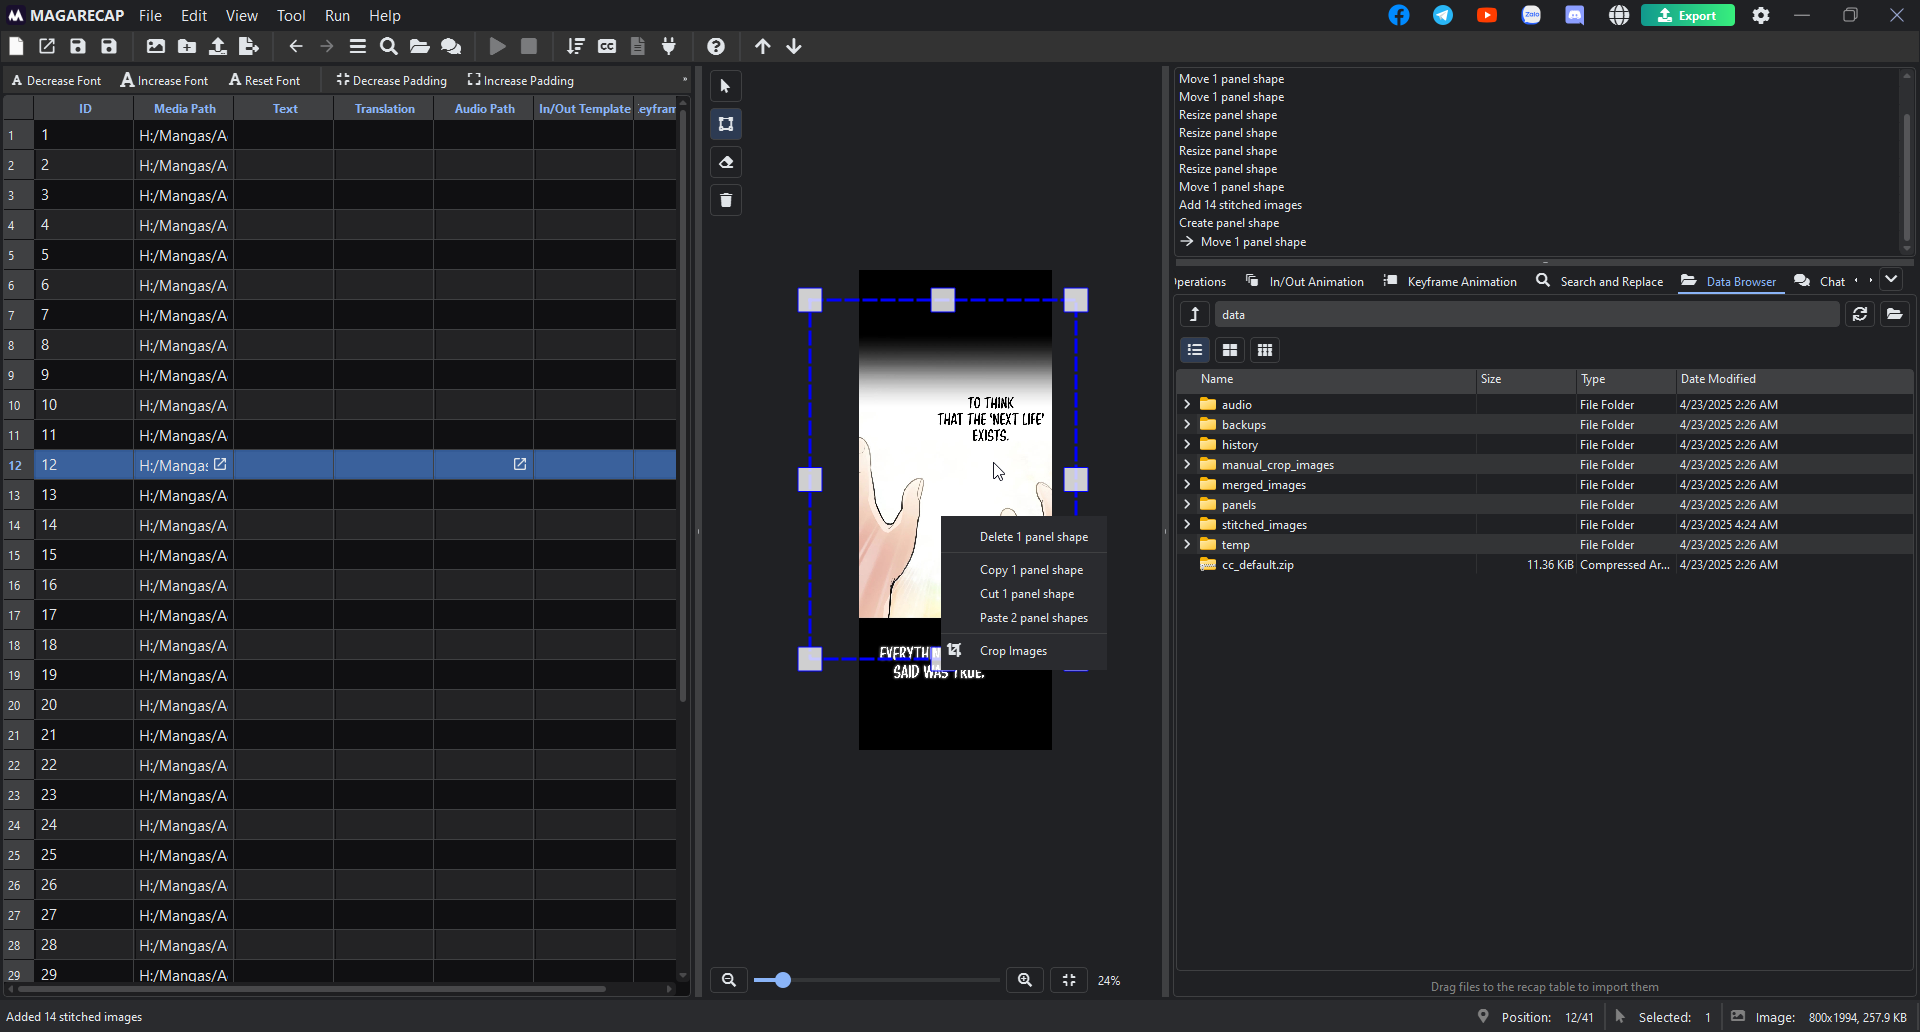Open the tabs overflow dropdown chevron

coord(1891,280)
